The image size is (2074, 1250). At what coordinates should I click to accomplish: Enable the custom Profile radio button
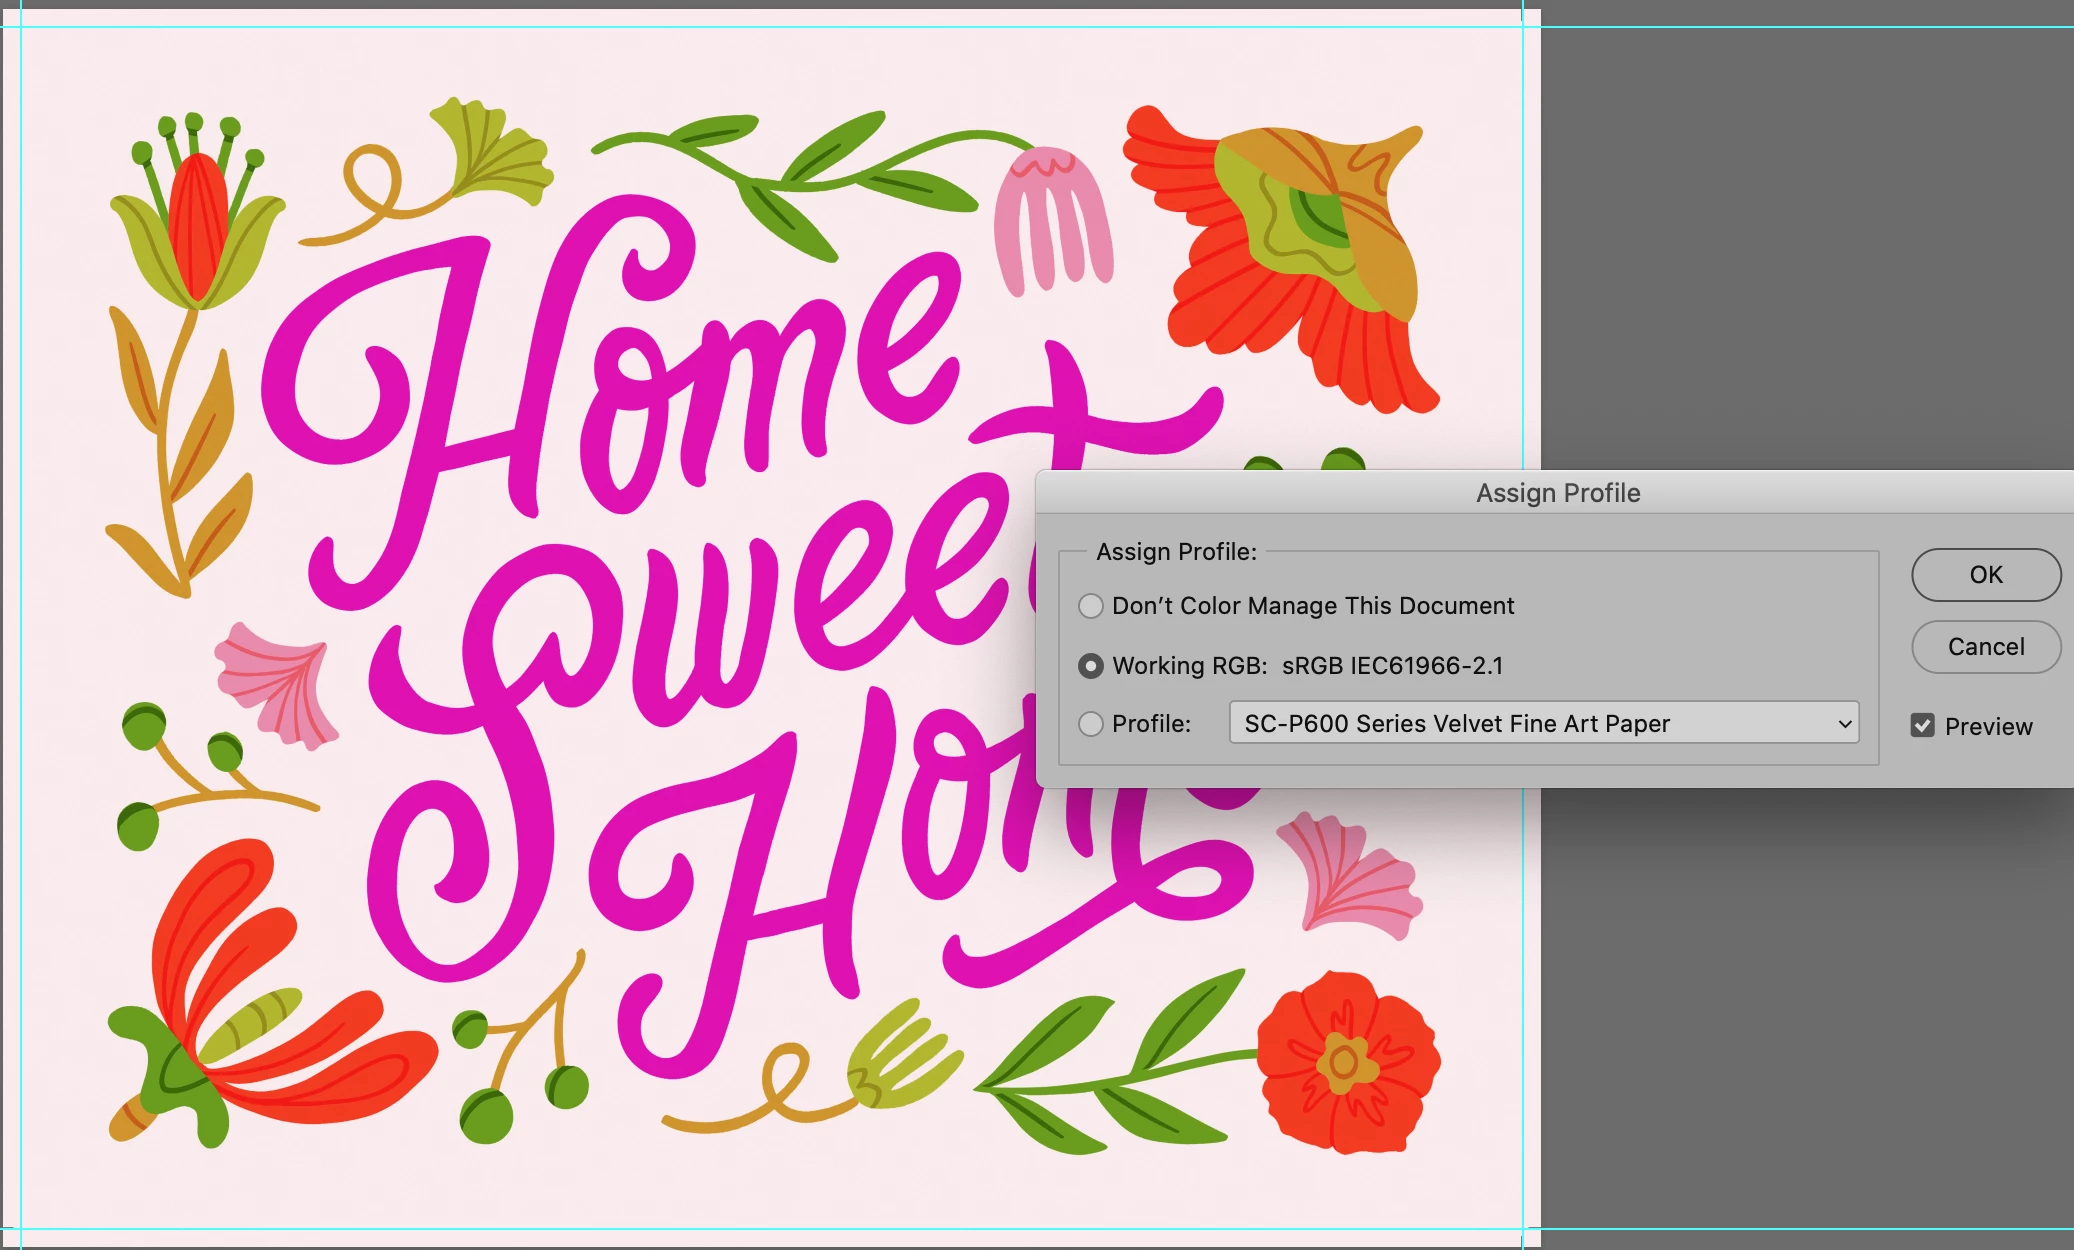(1091, 724)
